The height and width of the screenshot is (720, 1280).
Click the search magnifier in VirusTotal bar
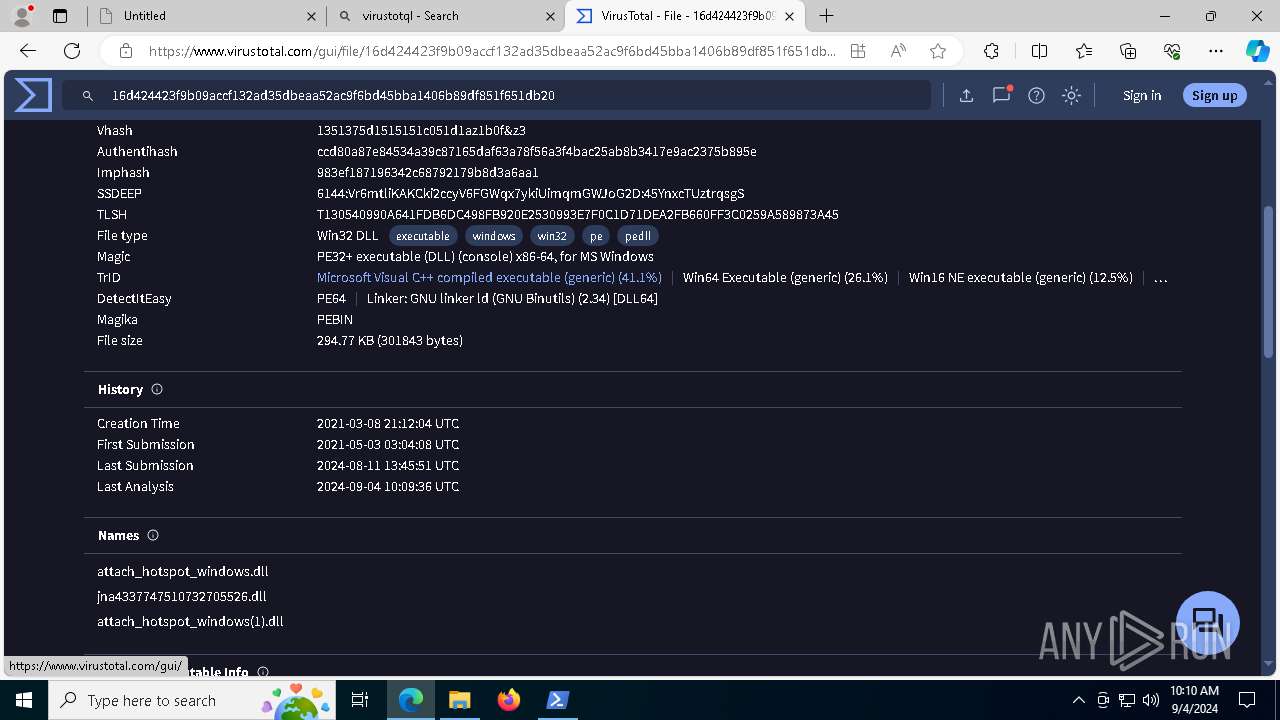pyautogui.click(x=88, y=96)
